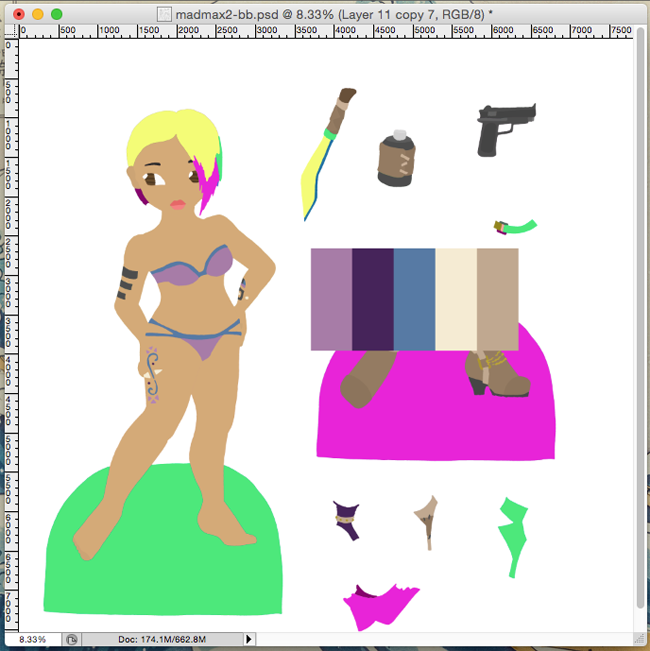This screenshot has width=650, height=651.
Task: Pick the steel blue palette swatch on canvas
Action: point(414,299)
